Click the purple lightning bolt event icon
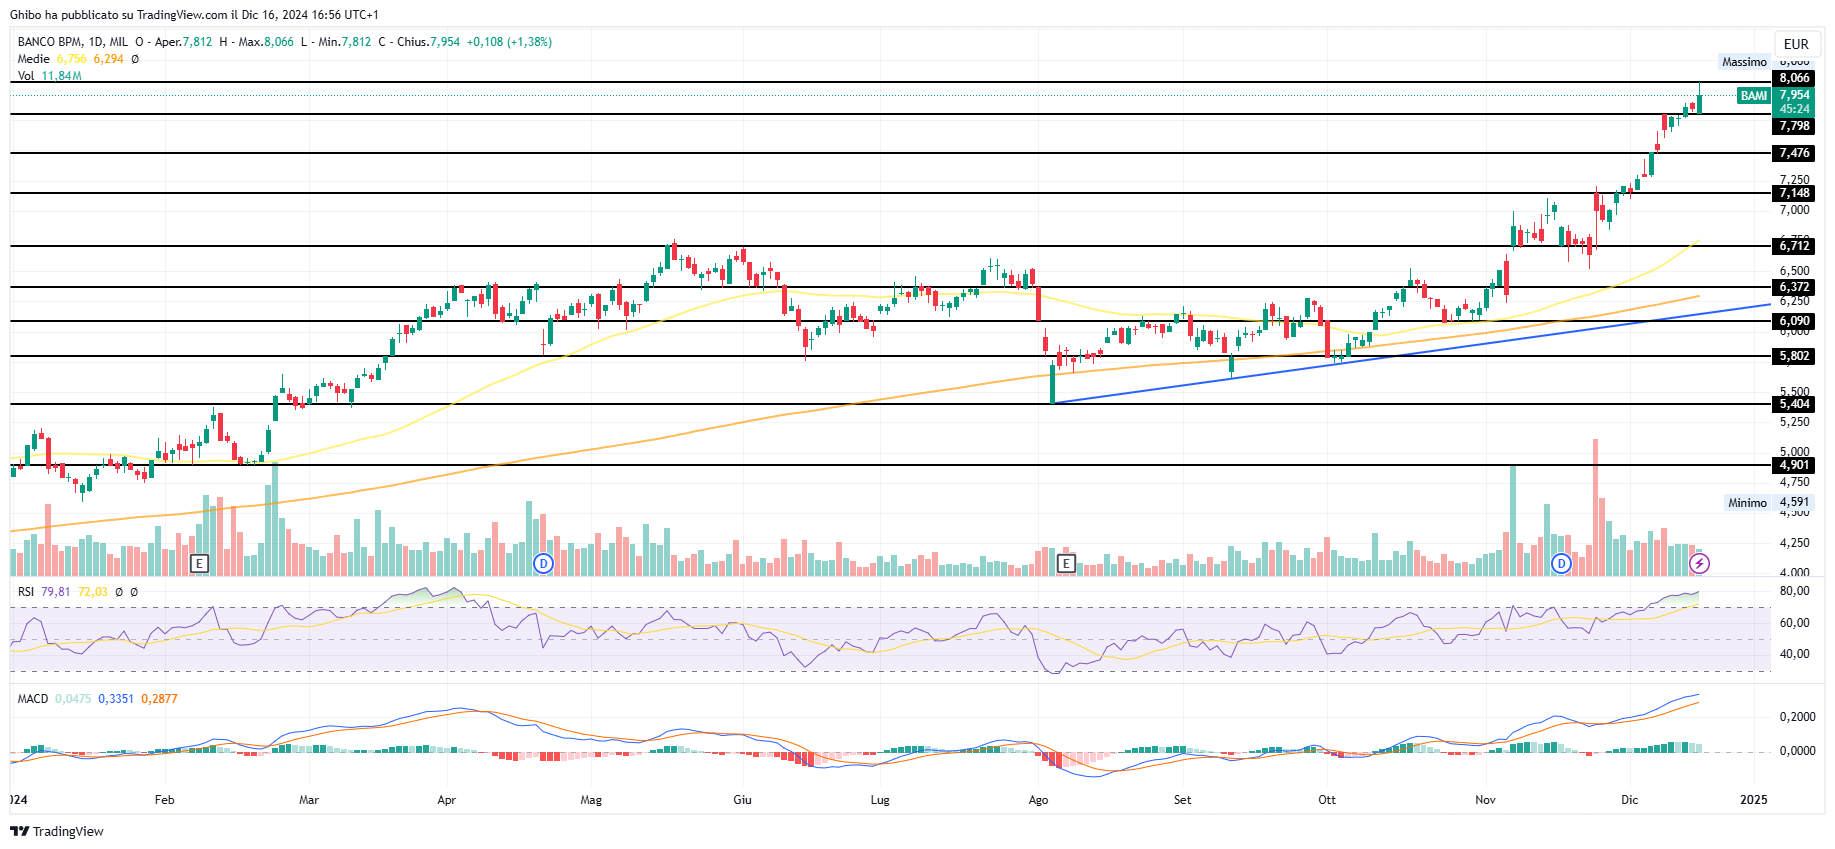Screen dimensions: 1835x849 tap(1699, 563)
